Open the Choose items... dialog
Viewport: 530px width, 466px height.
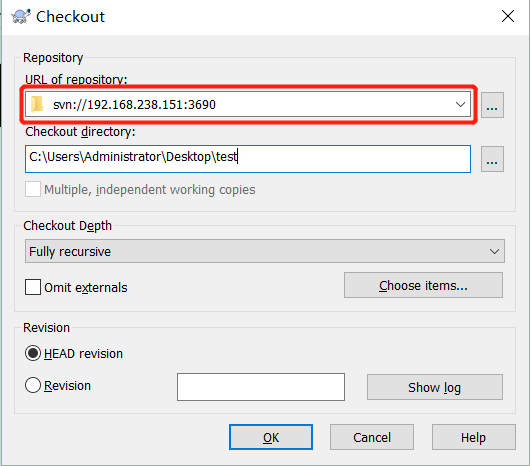pyautogui.click(x=423, y=285)
